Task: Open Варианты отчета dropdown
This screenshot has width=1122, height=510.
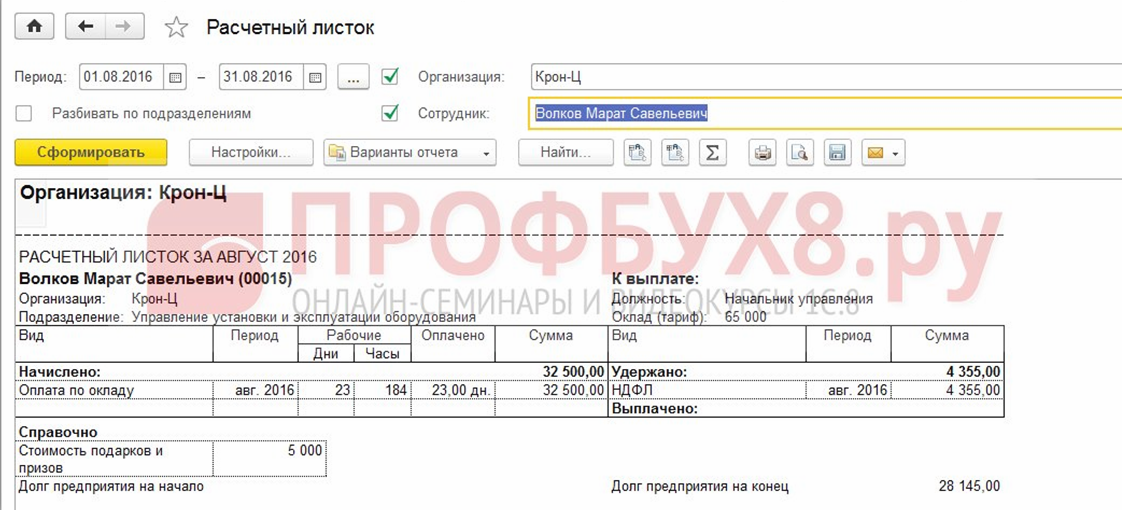Action: tap(410, 152)
